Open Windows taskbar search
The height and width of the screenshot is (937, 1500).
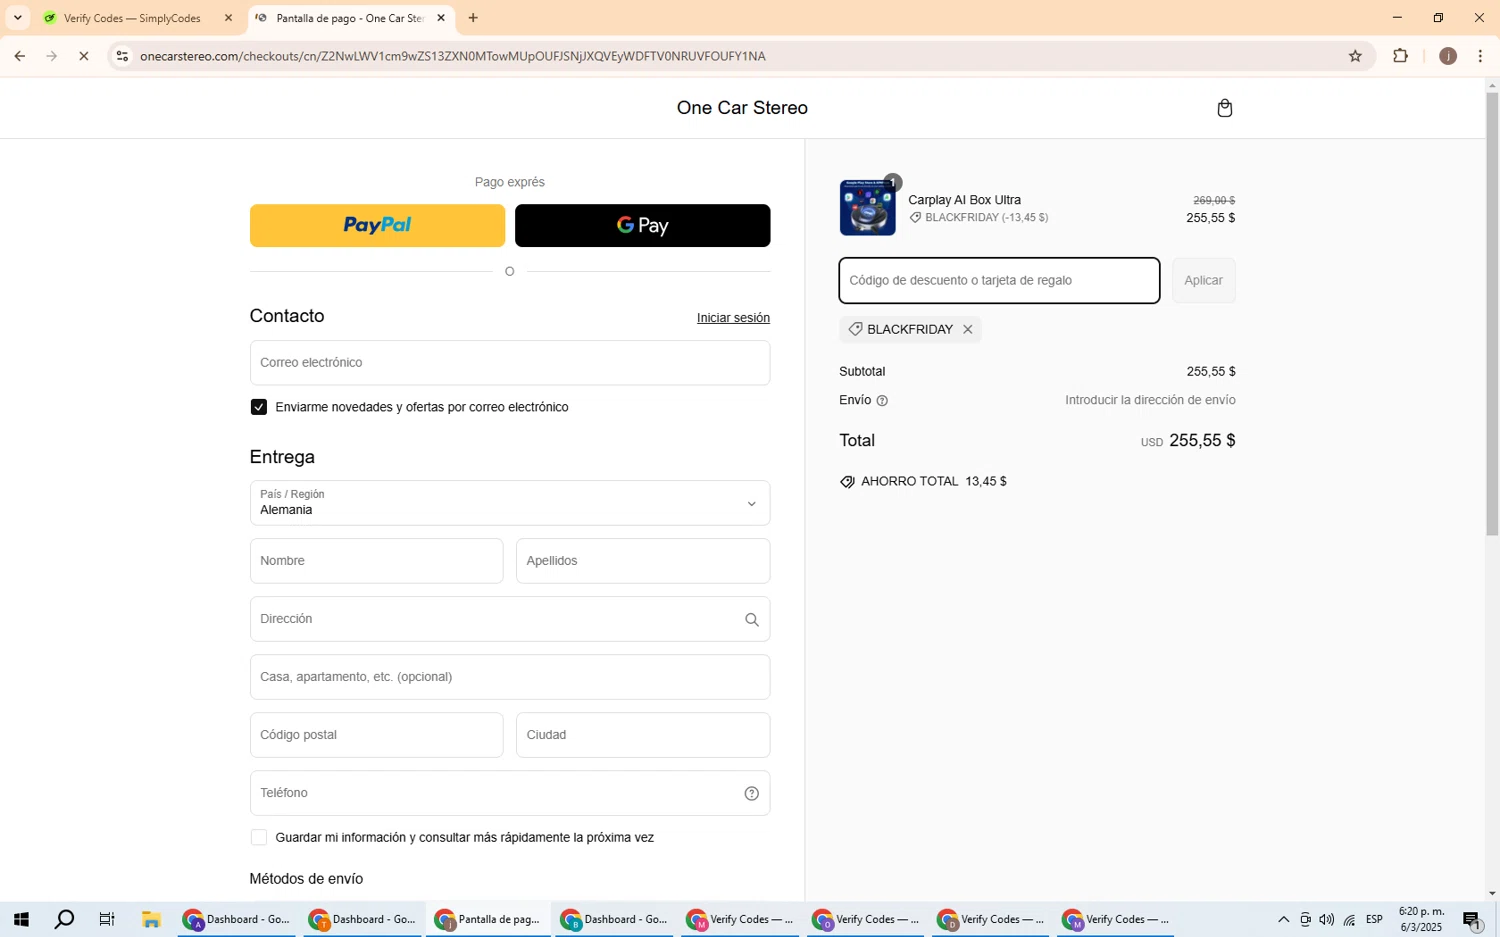pos(64,919)
